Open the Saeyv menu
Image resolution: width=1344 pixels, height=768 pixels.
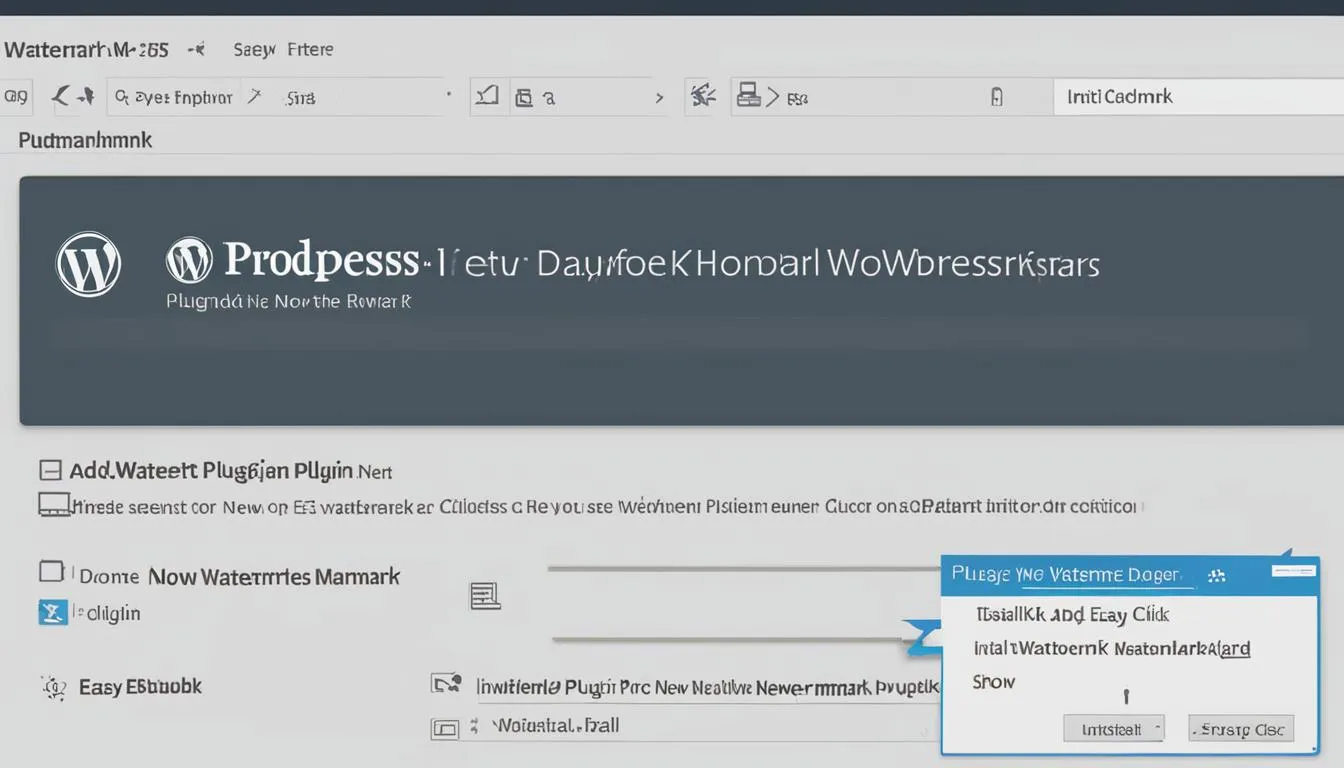(255, 49)
